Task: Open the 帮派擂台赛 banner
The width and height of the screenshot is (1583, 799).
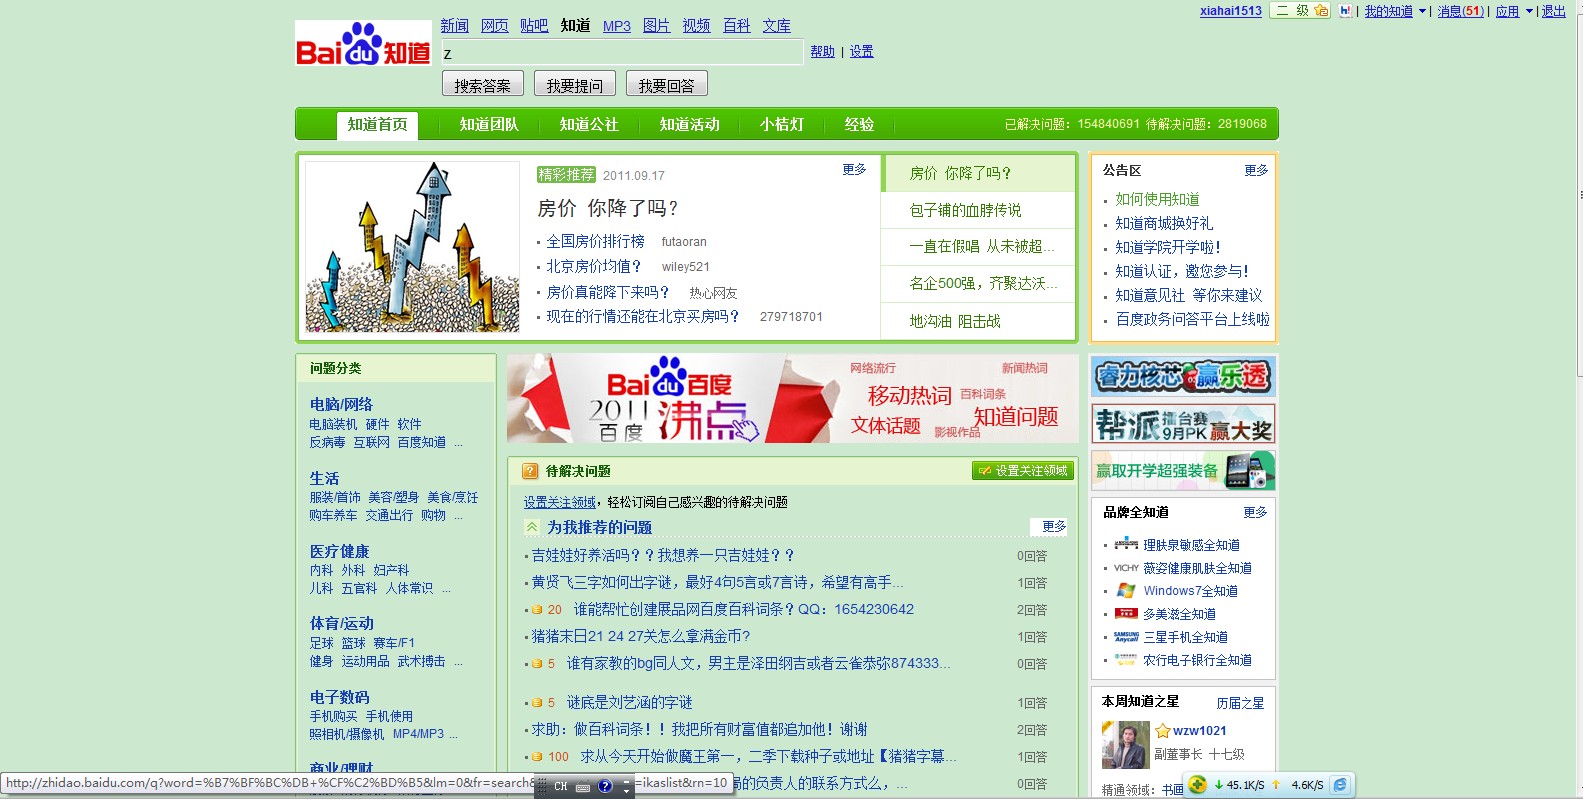Action: (x=1183, y=424)
